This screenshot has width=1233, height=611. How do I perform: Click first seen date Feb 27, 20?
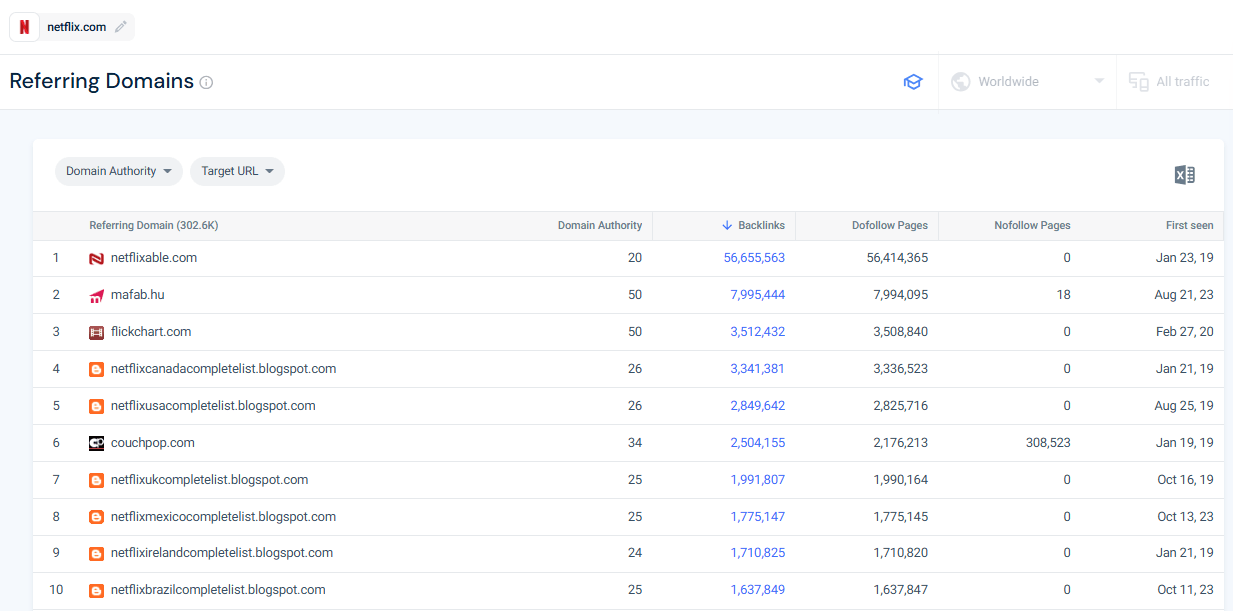[1185, 332]
